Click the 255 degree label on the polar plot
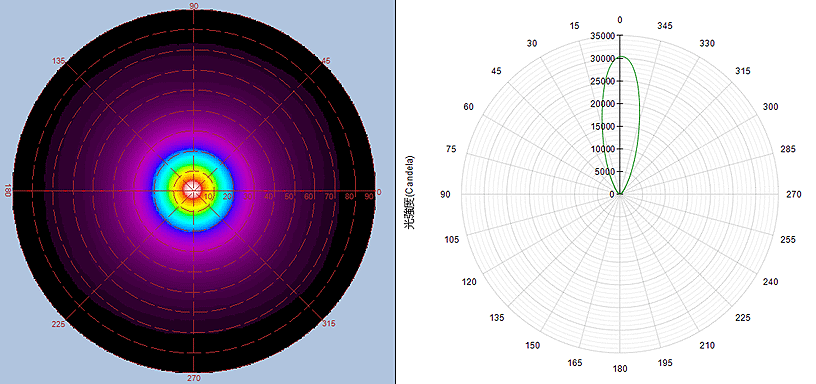Screen dimensions: 816x384 (x=788, y=239)
